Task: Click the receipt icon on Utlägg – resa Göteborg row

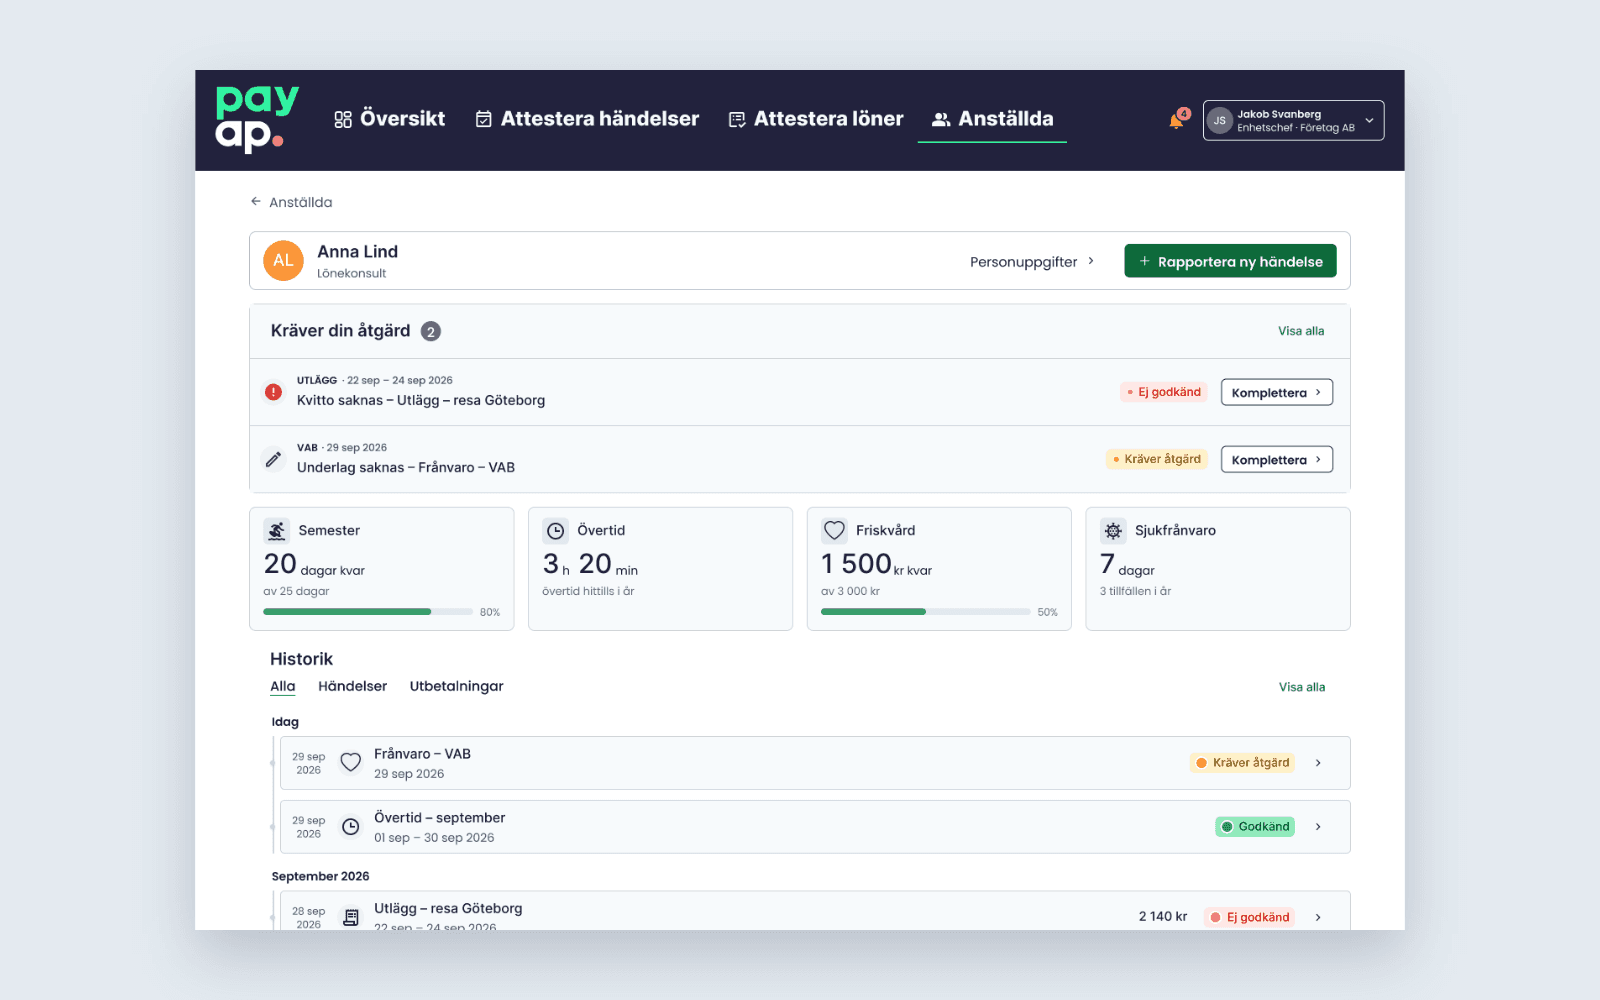Action: coord(351,917)
